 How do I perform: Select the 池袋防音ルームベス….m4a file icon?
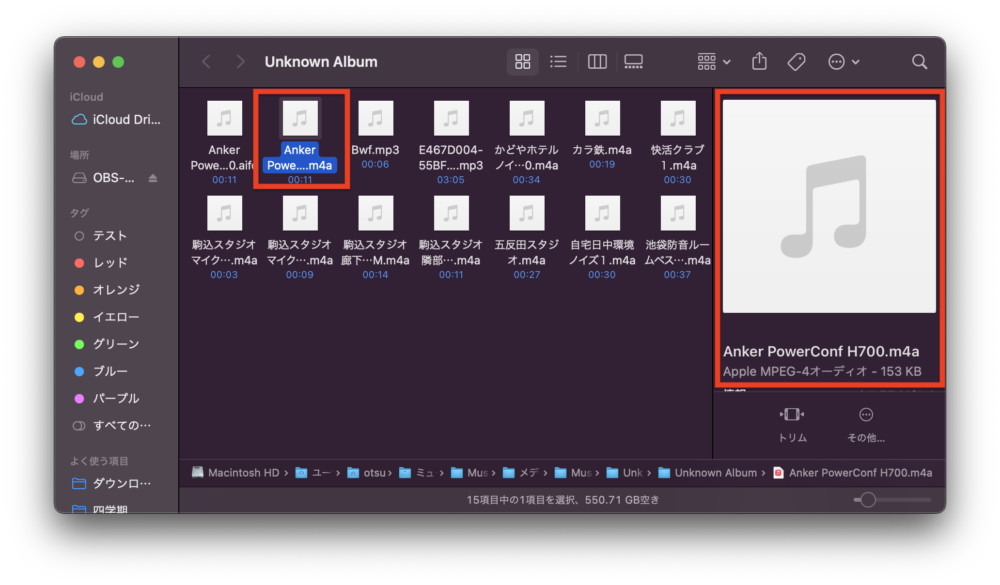point(677,213)
